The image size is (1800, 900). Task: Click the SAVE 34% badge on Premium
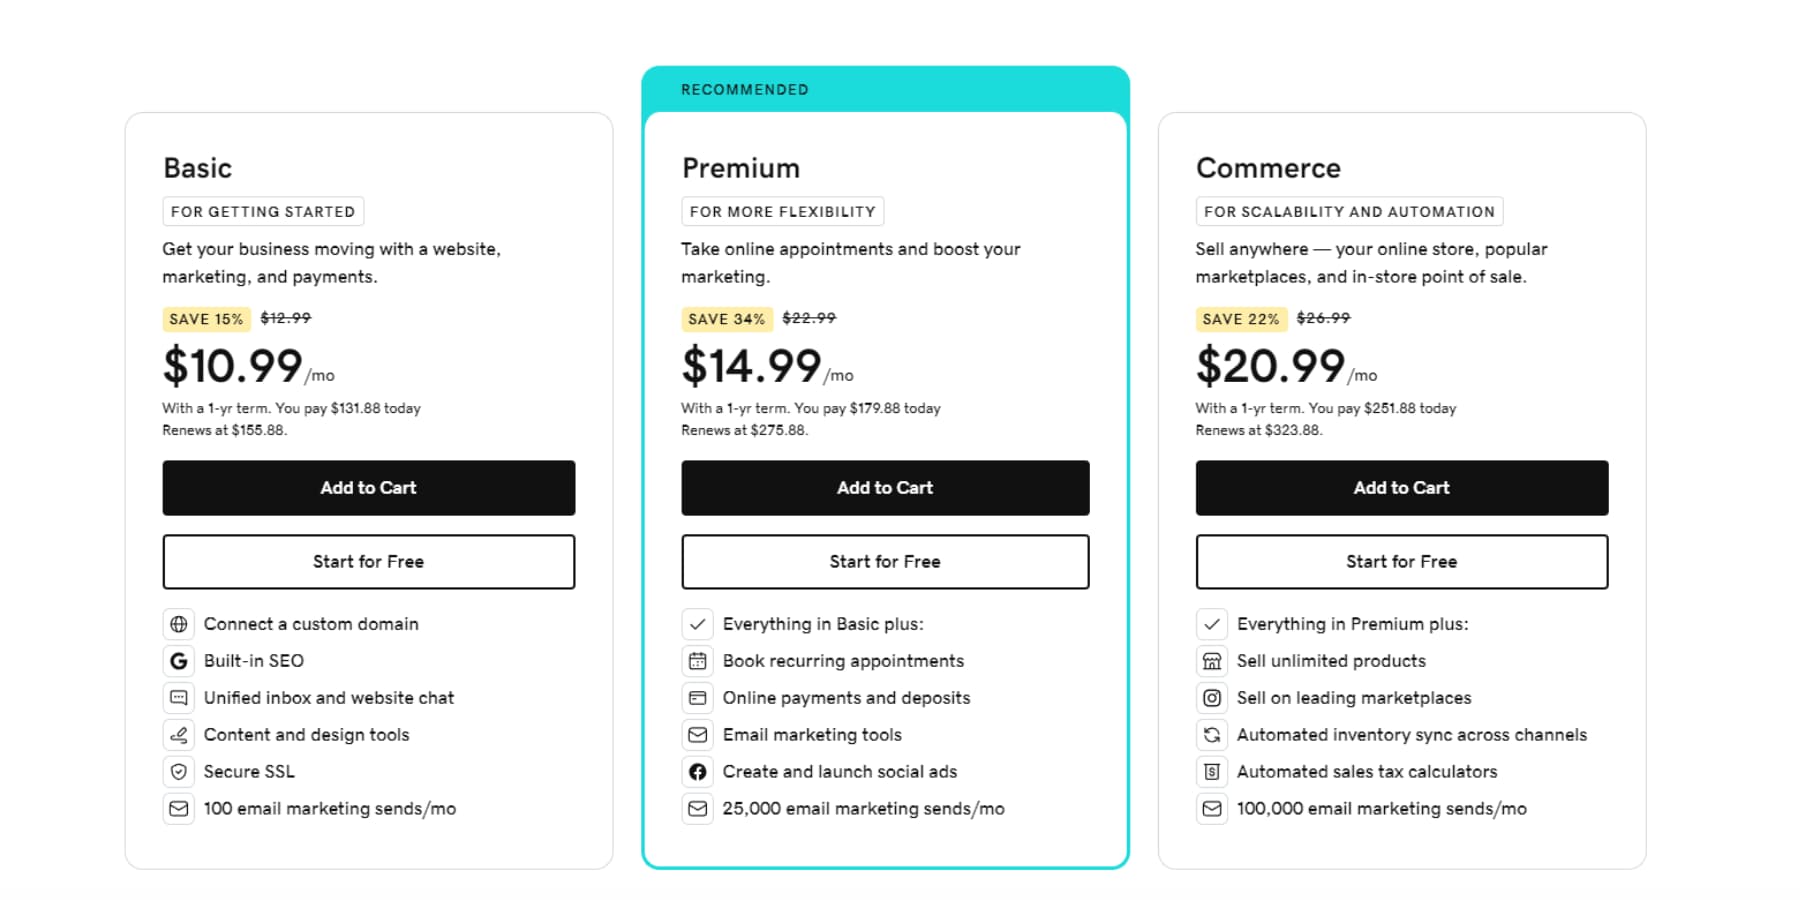point(727,318)
